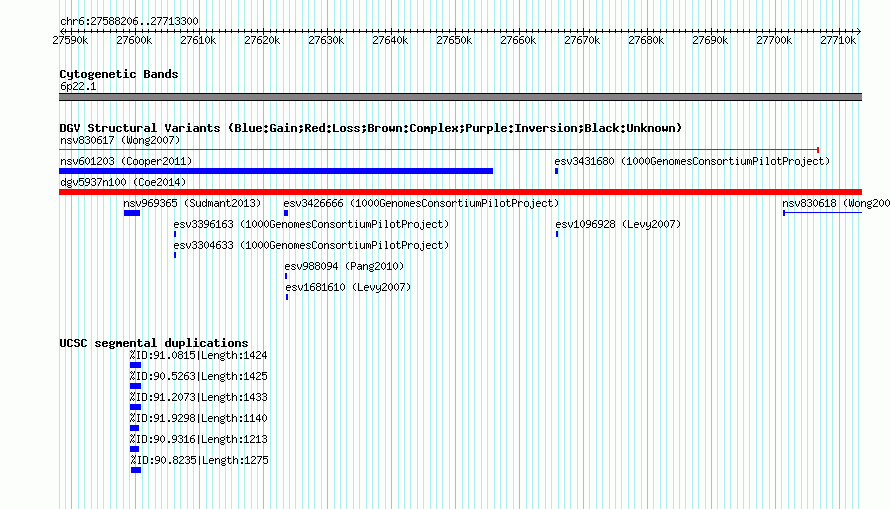
Task: Click UCSC segmental duplications track title
Action: pyautogui.click(x=154, y=343)
